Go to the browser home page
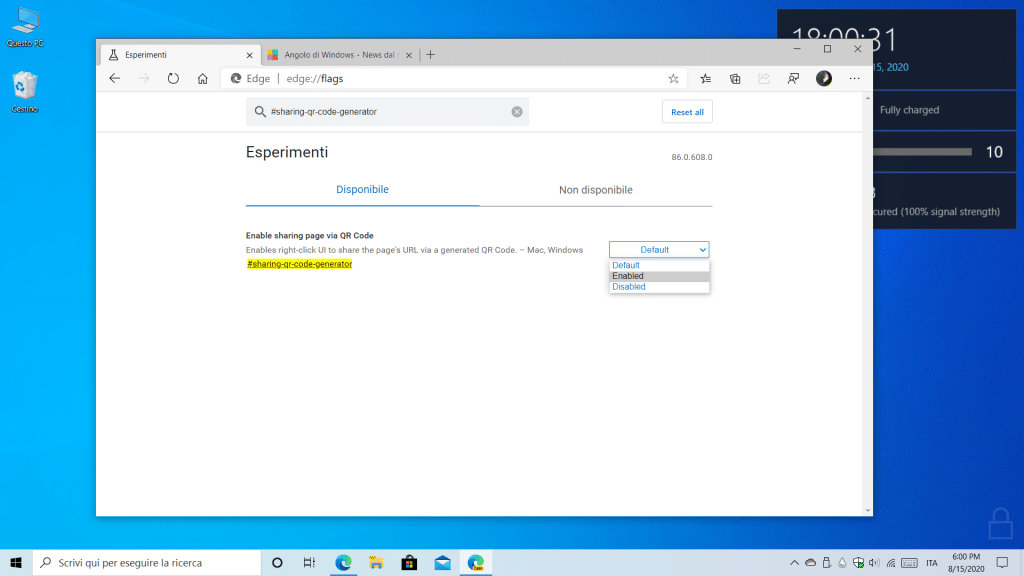 pyautogui.click(x=202, y=78)
